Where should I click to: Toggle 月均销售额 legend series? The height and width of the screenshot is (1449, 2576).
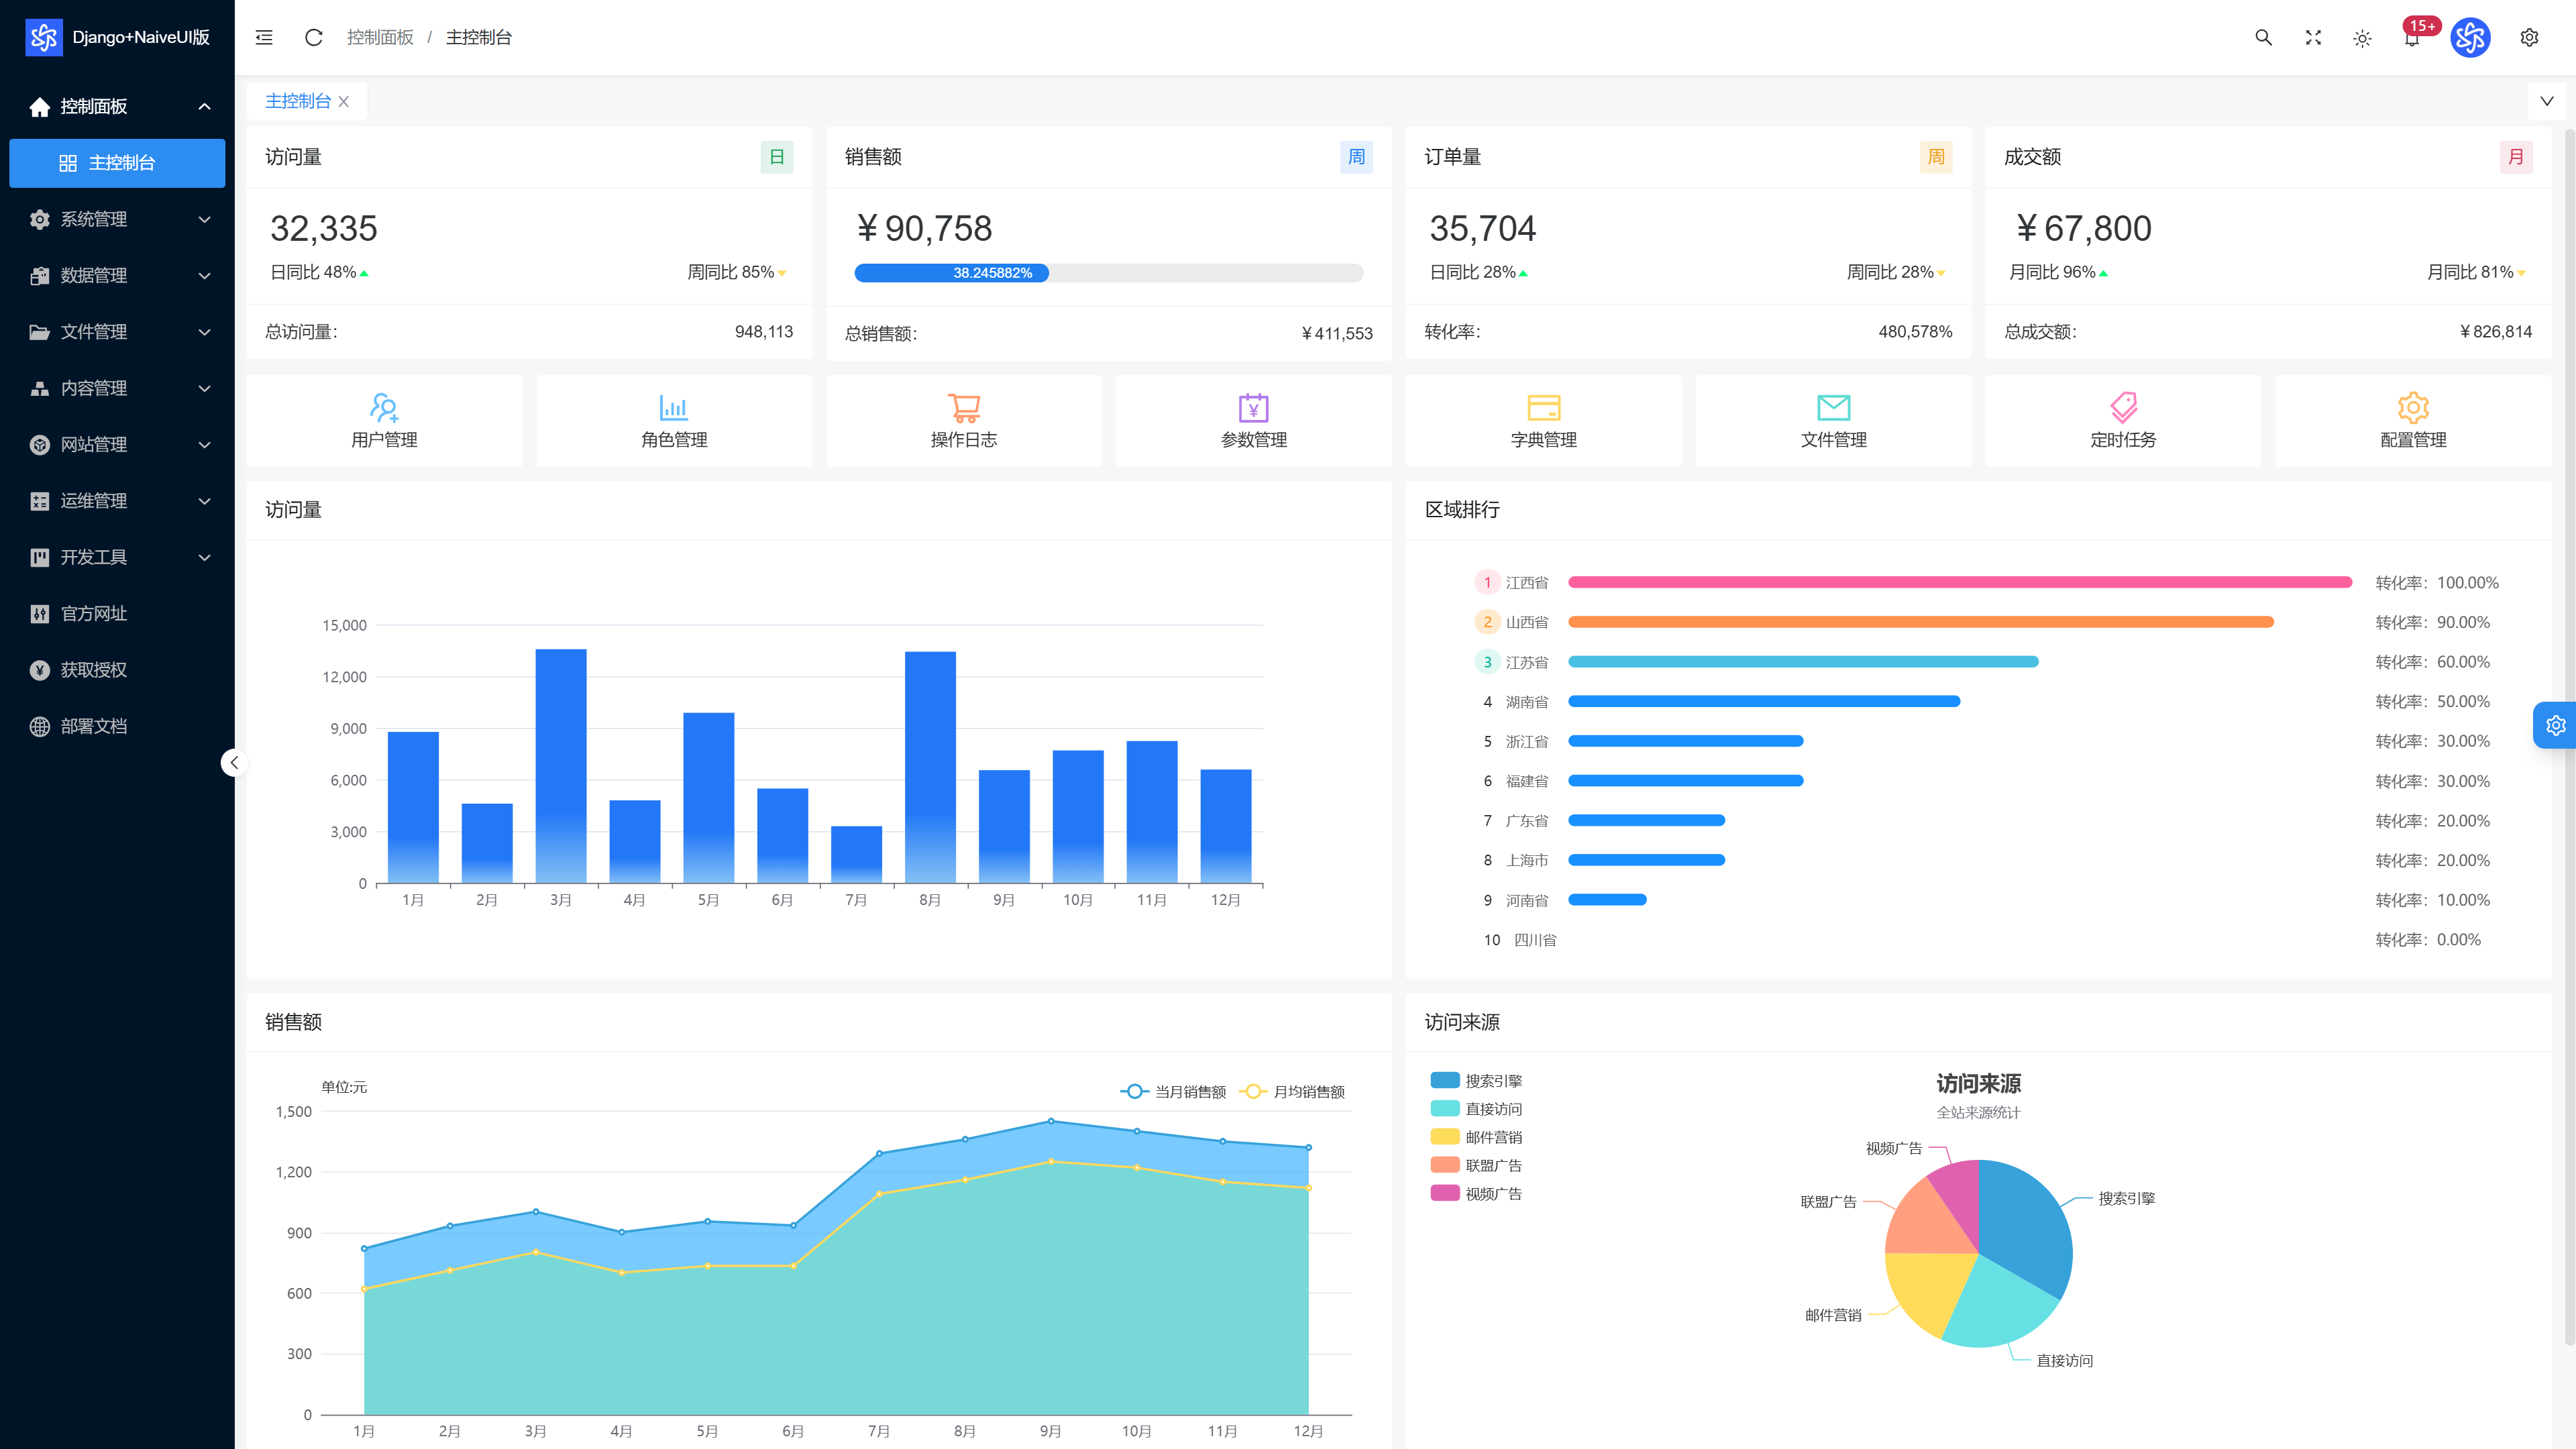pyautogui.click(x=1292, y=1091)
